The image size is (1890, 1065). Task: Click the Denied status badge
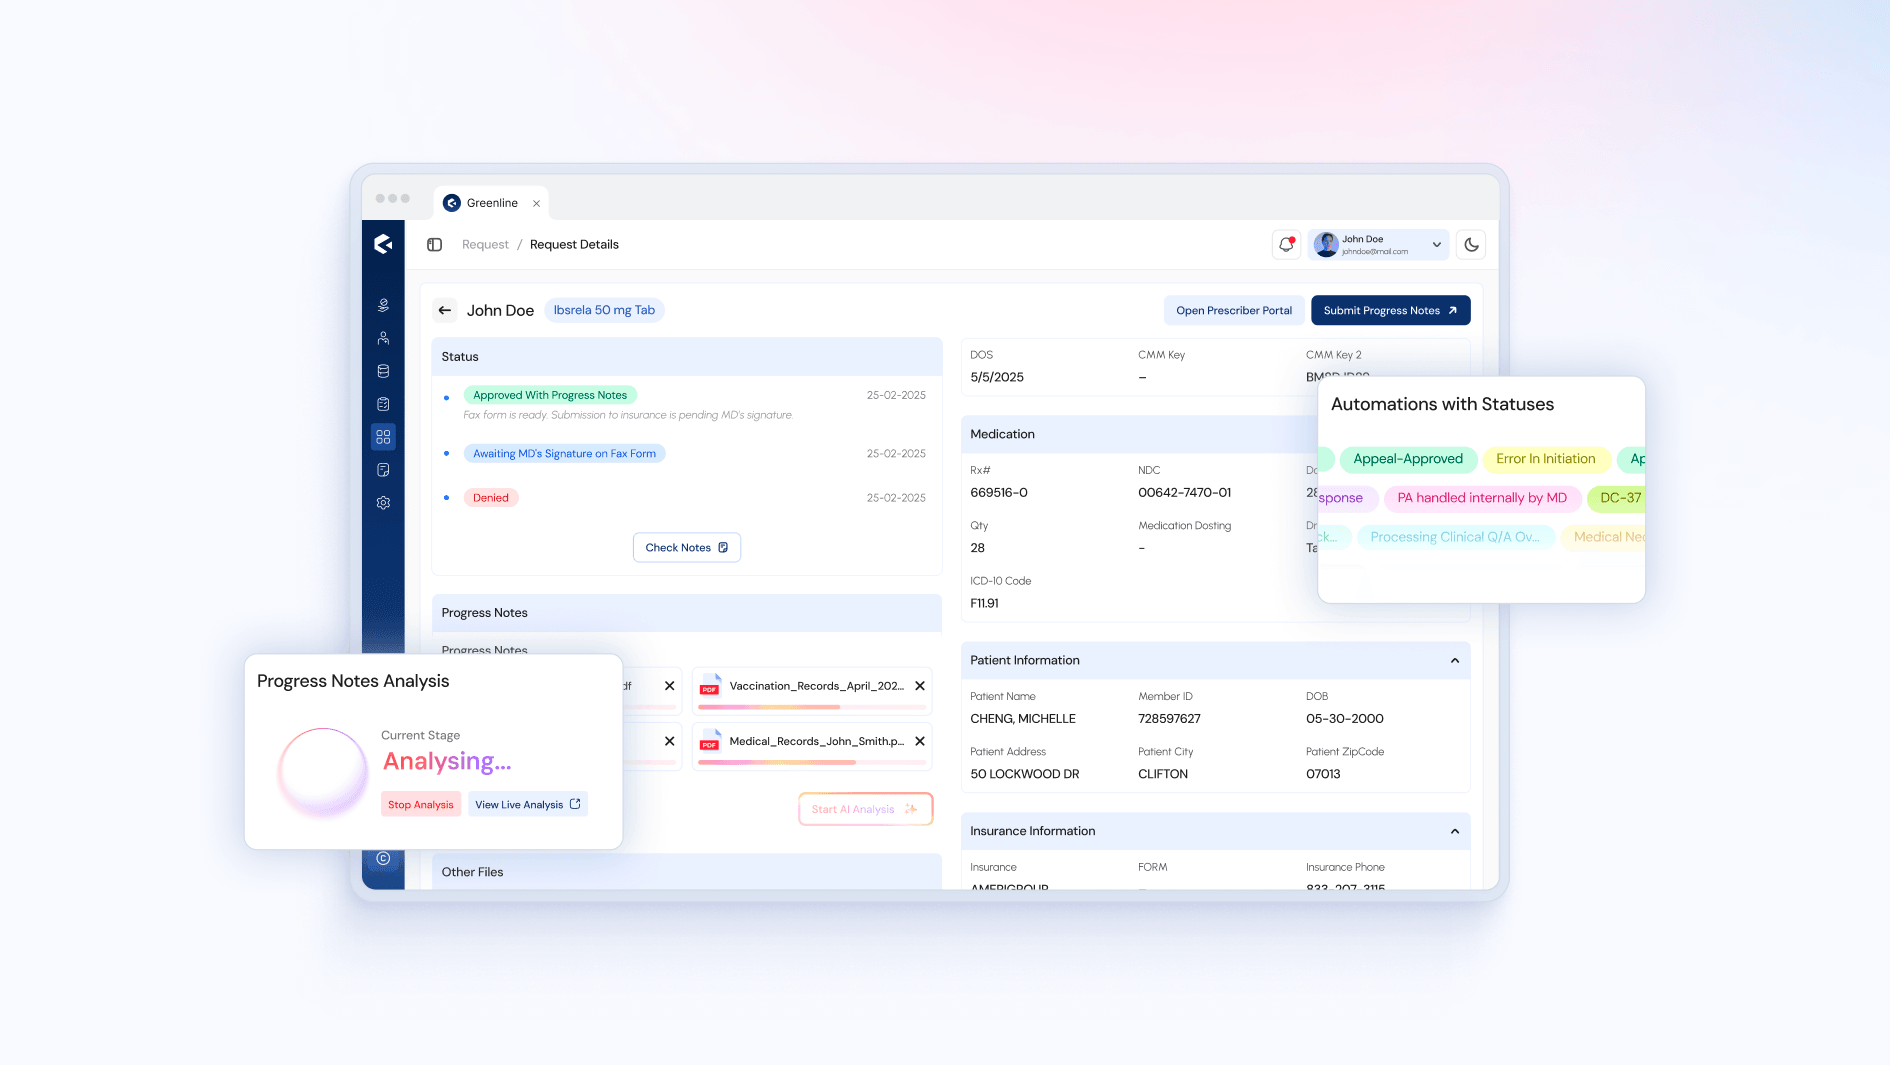(x=490, y=497)
